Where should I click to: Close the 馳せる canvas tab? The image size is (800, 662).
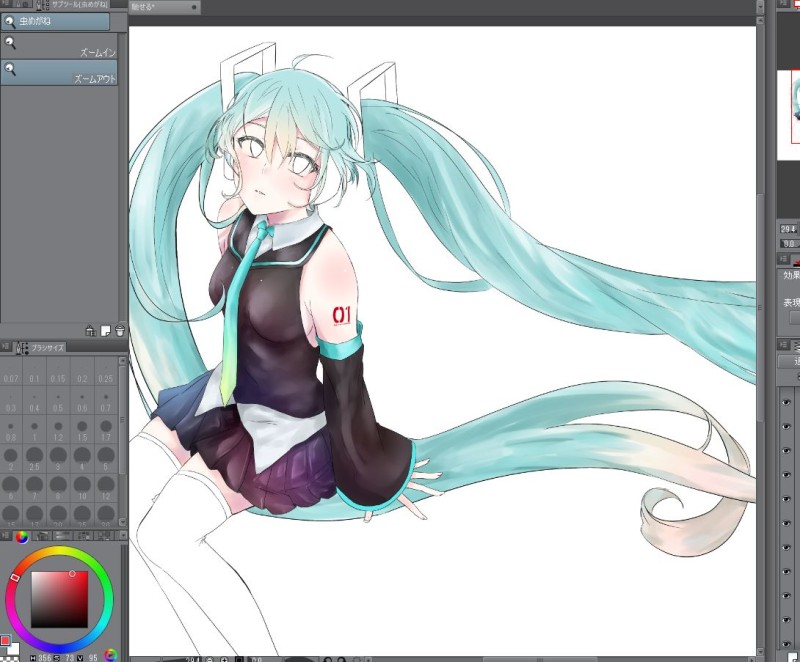coord(194,7)
